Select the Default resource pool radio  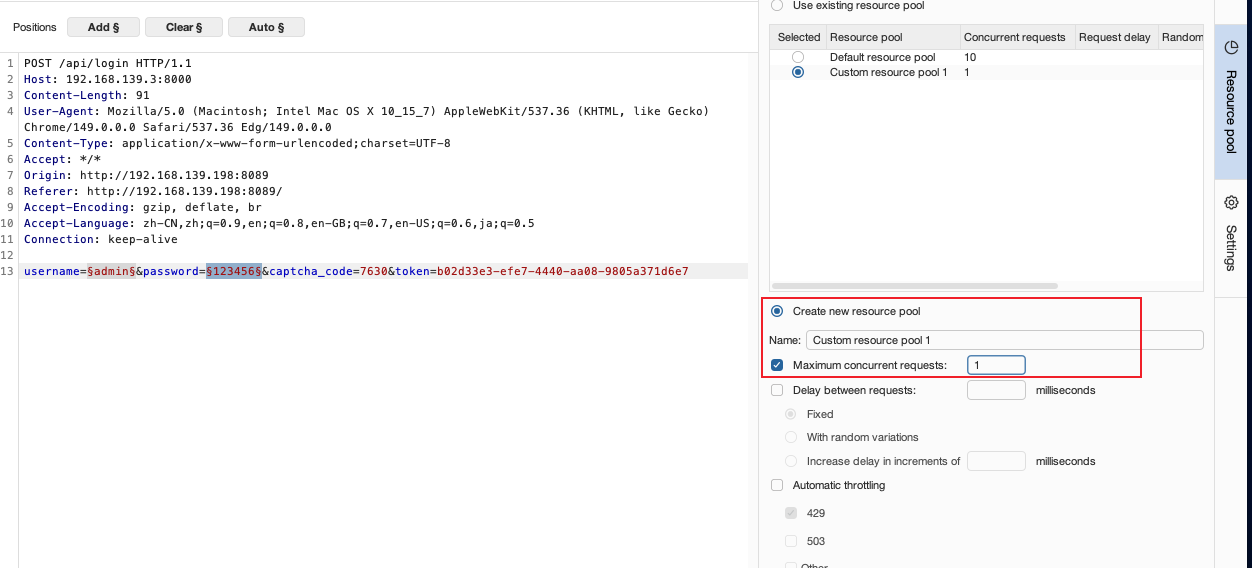pyautogui.click(x=798, y=58)
